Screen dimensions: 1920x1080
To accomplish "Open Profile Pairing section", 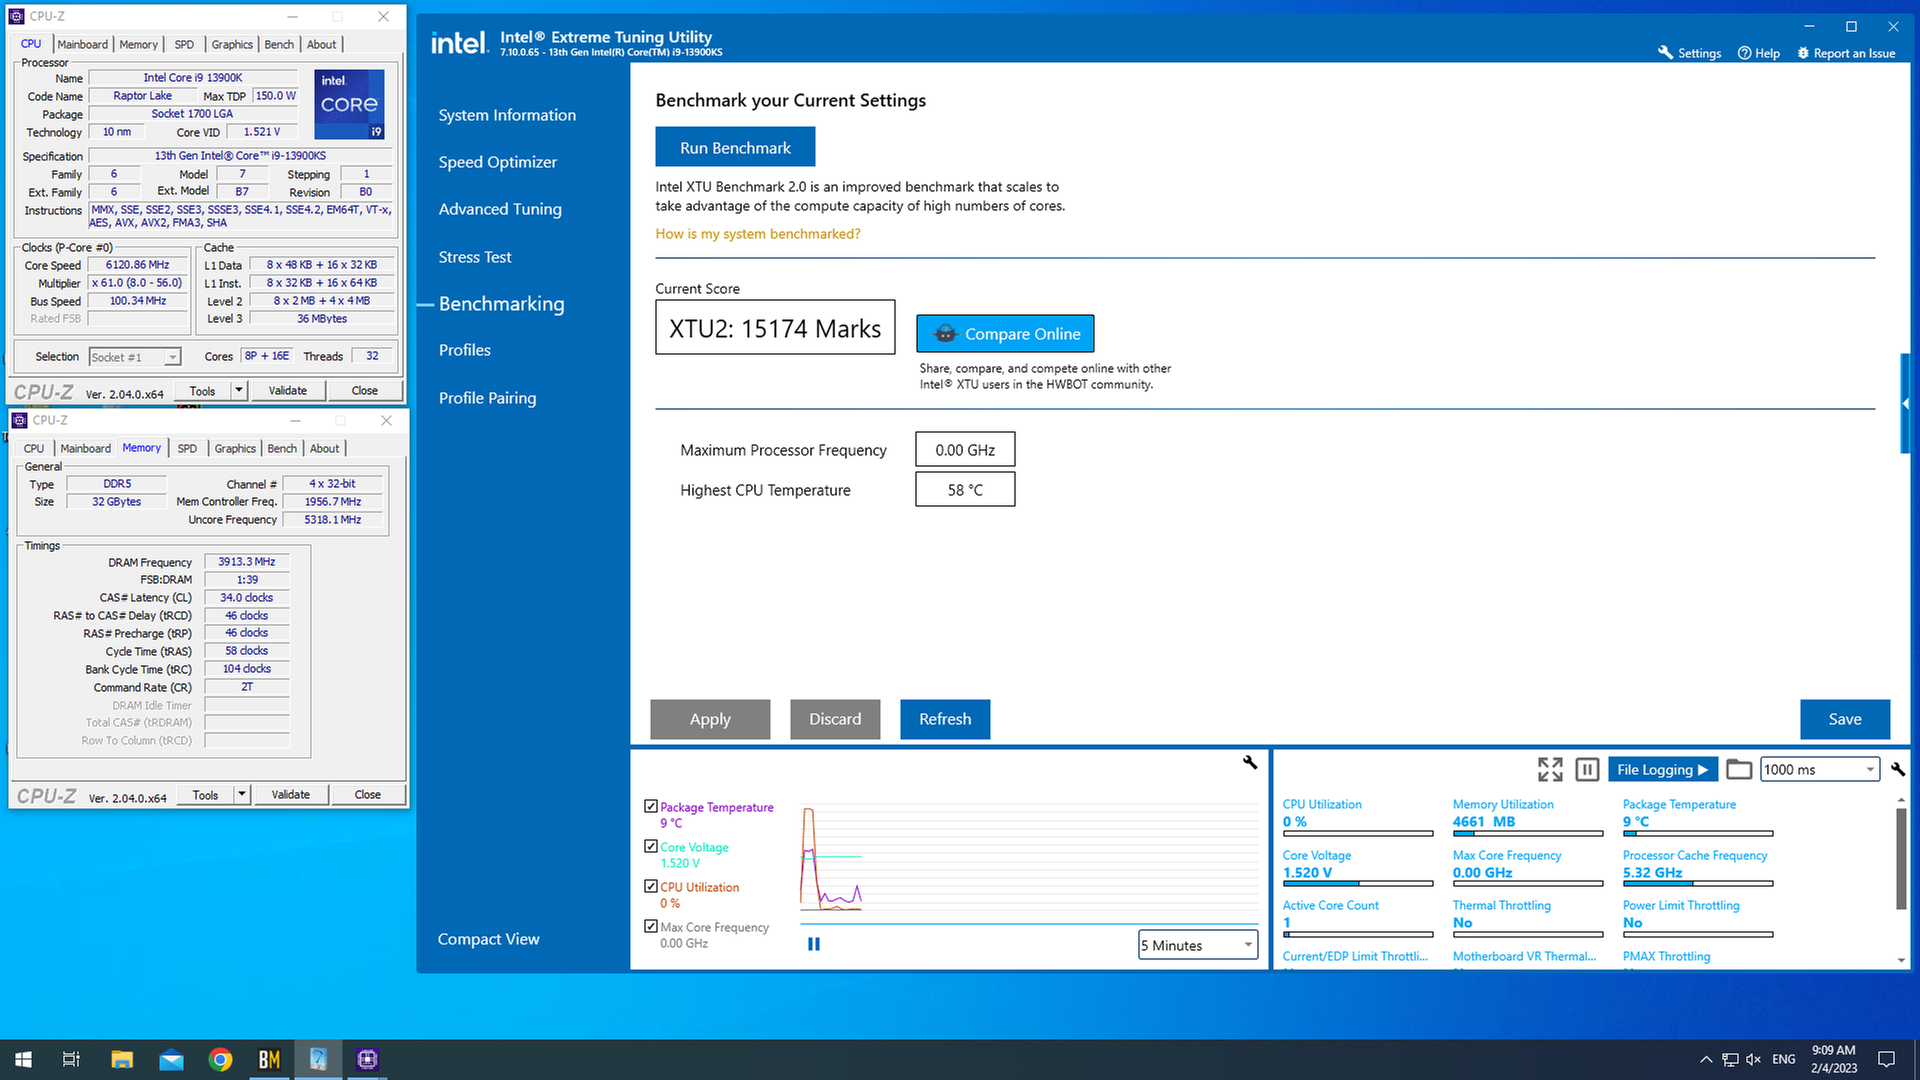I will point(487,398).
